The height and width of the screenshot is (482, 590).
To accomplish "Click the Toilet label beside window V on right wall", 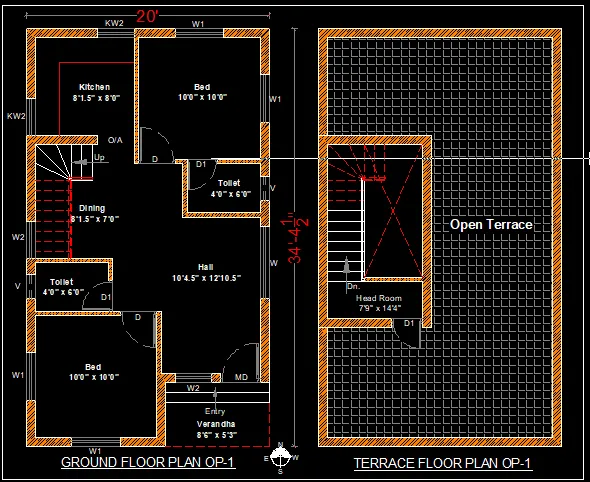I will (x=229, y=183).
